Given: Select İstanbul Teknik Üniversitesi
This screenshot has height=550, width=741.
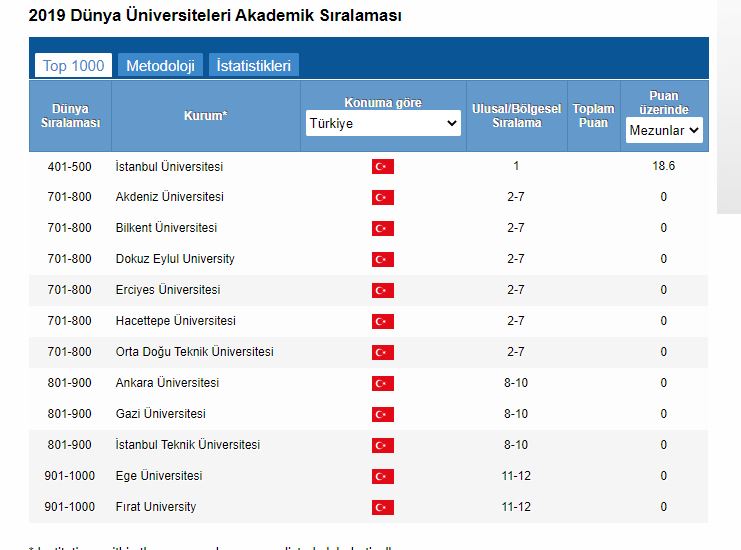Looking at the screenshot, I should (x=188, y=445).
